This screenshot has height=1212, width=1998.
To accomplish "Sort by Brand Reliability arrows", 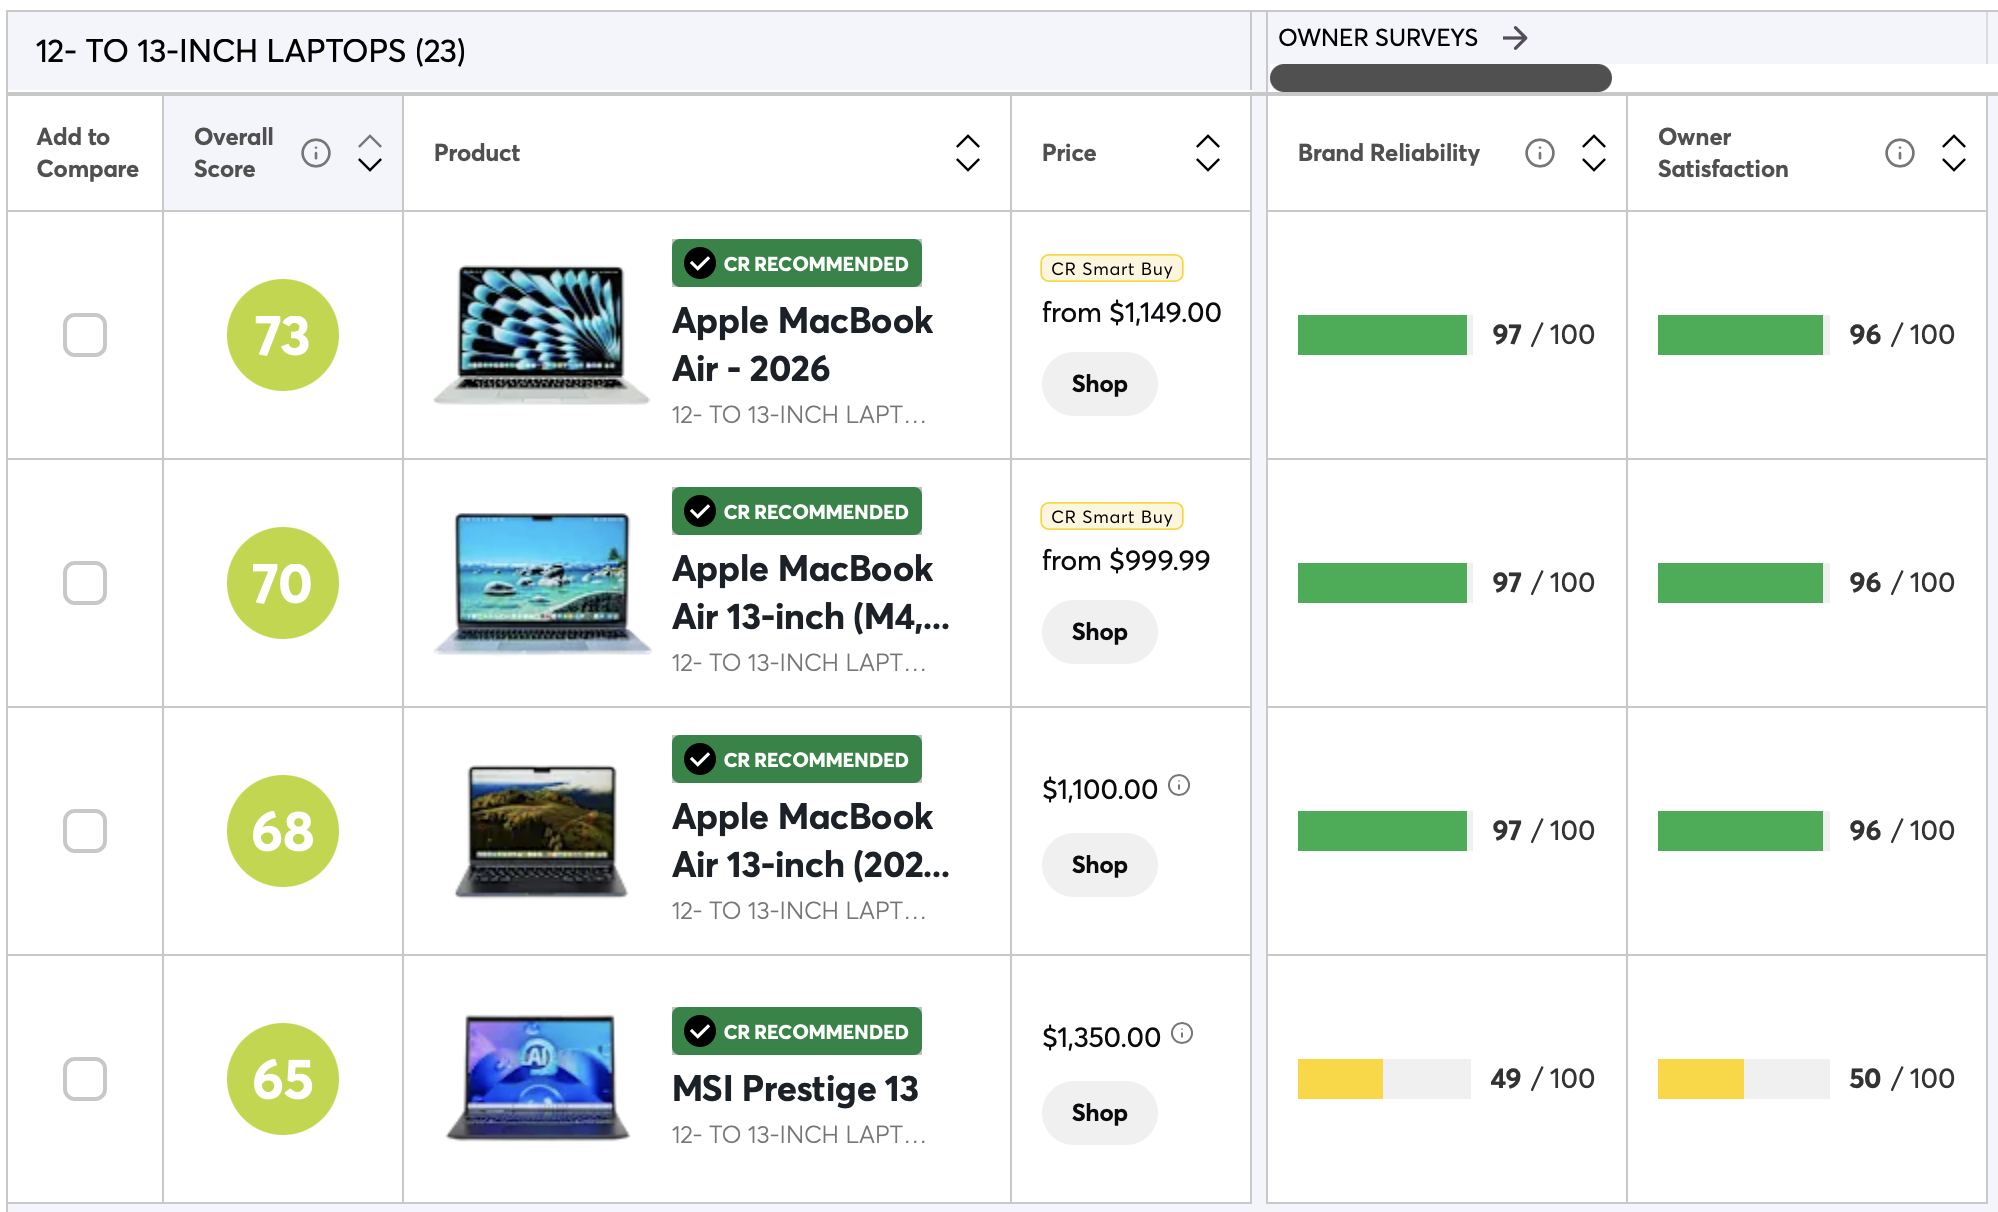I will [x=1594, y=153].
